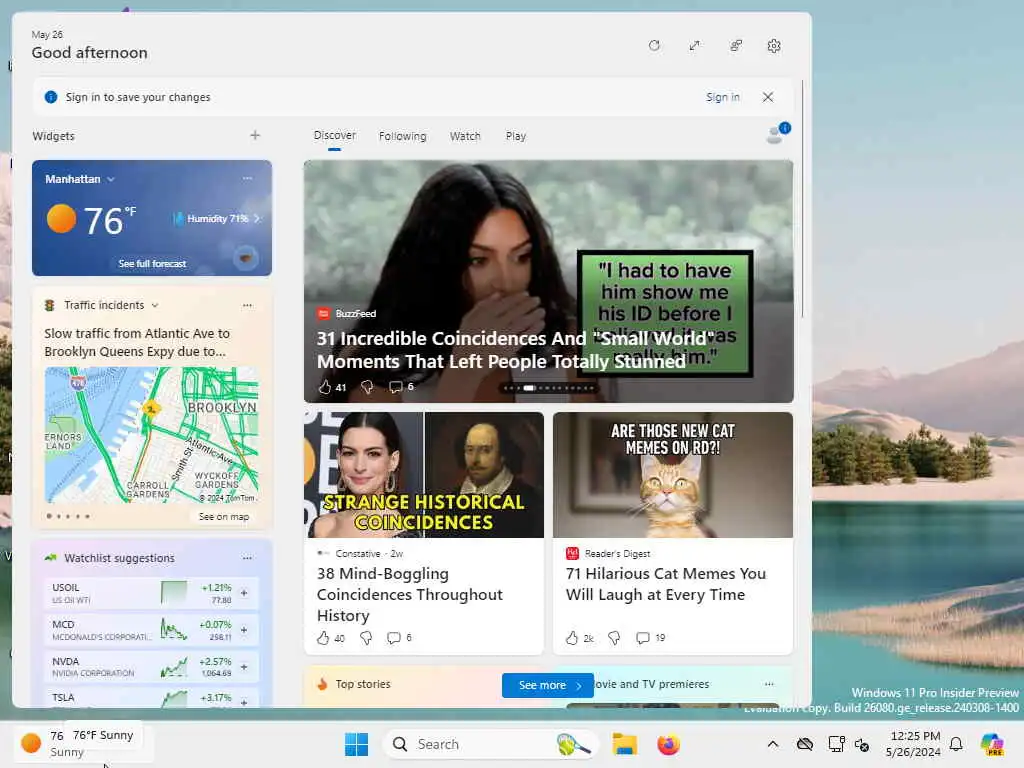
Task: Open the Windows Start menu
Action: click(357, 744)
